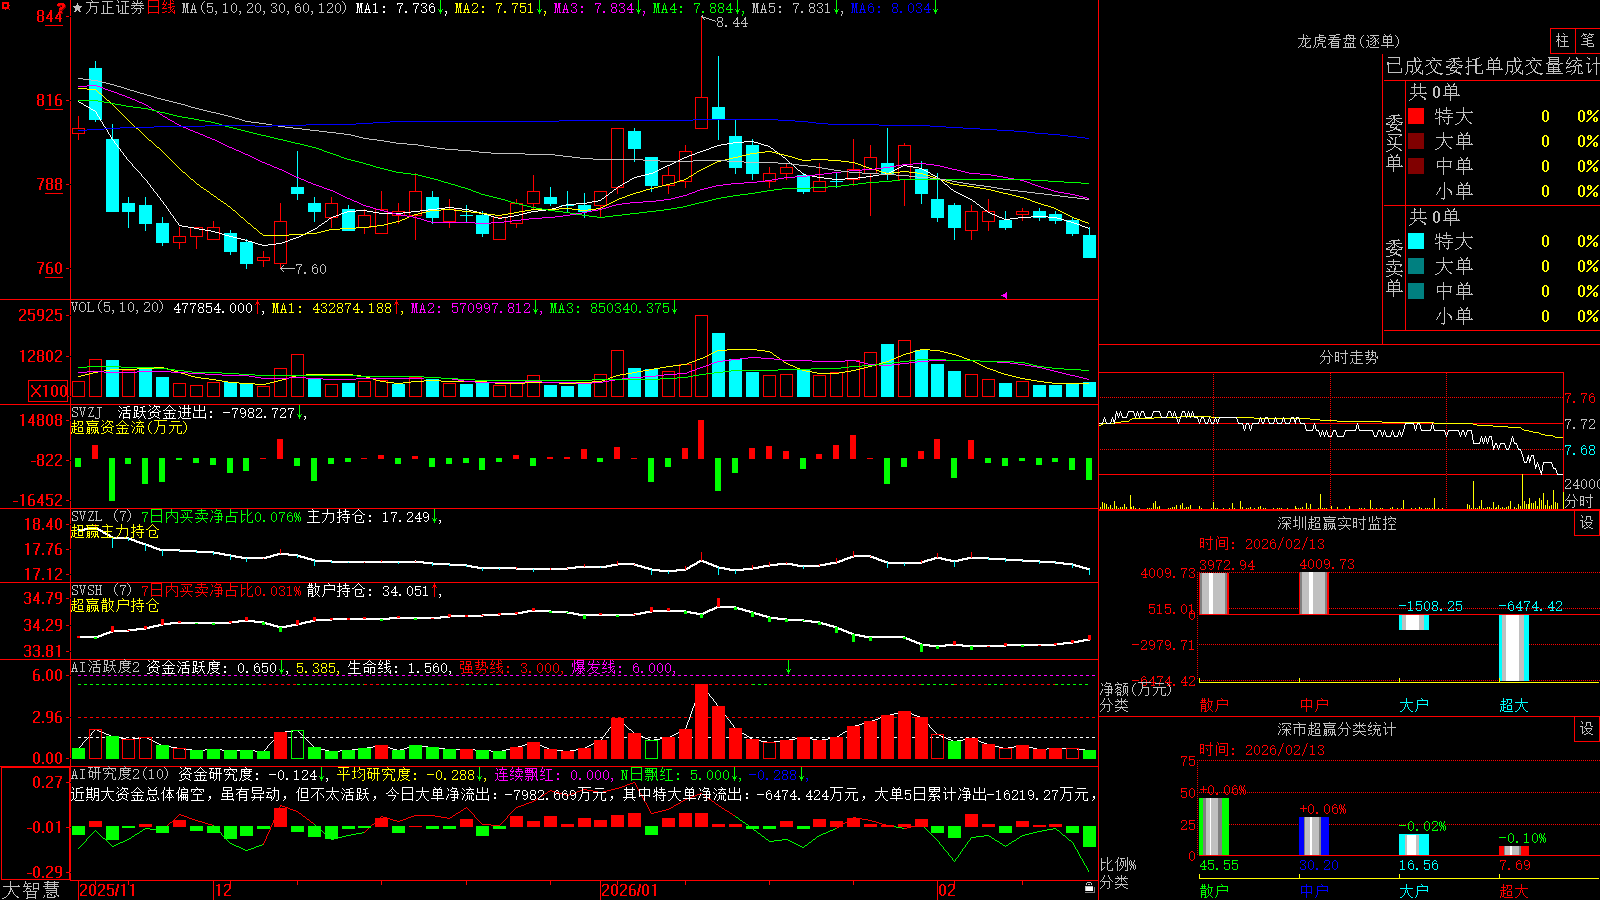Image resolution: width=1600 pixels, height=900 pixels.
Task: Click the 2026/01 date marker
Action: 629,890
